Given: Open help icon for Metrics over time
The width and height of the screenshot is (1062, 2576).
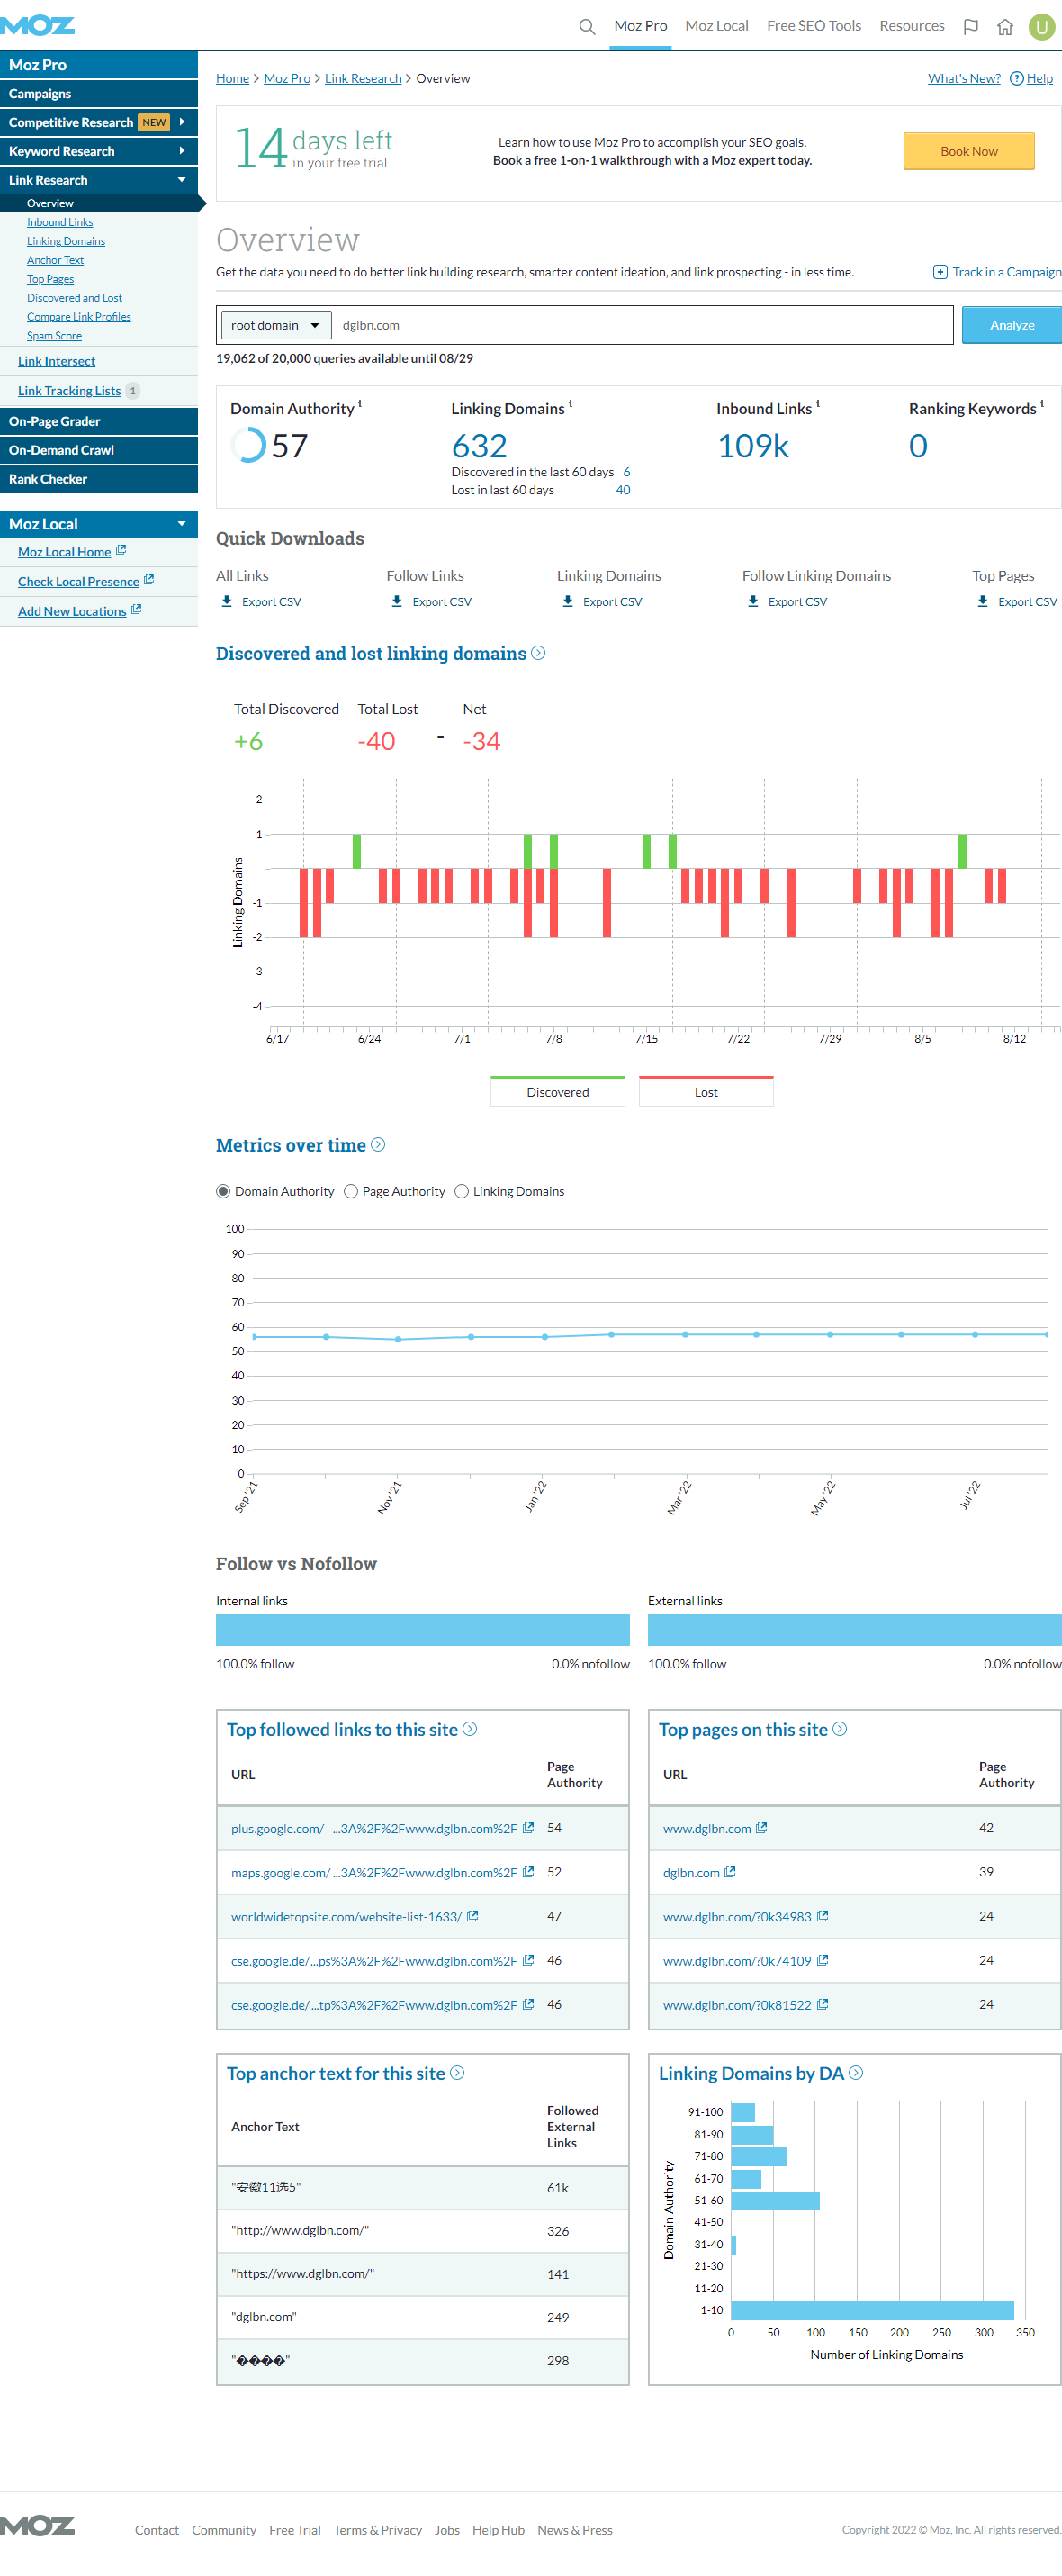Looking at the screenshot, I should click(378, 1145).
